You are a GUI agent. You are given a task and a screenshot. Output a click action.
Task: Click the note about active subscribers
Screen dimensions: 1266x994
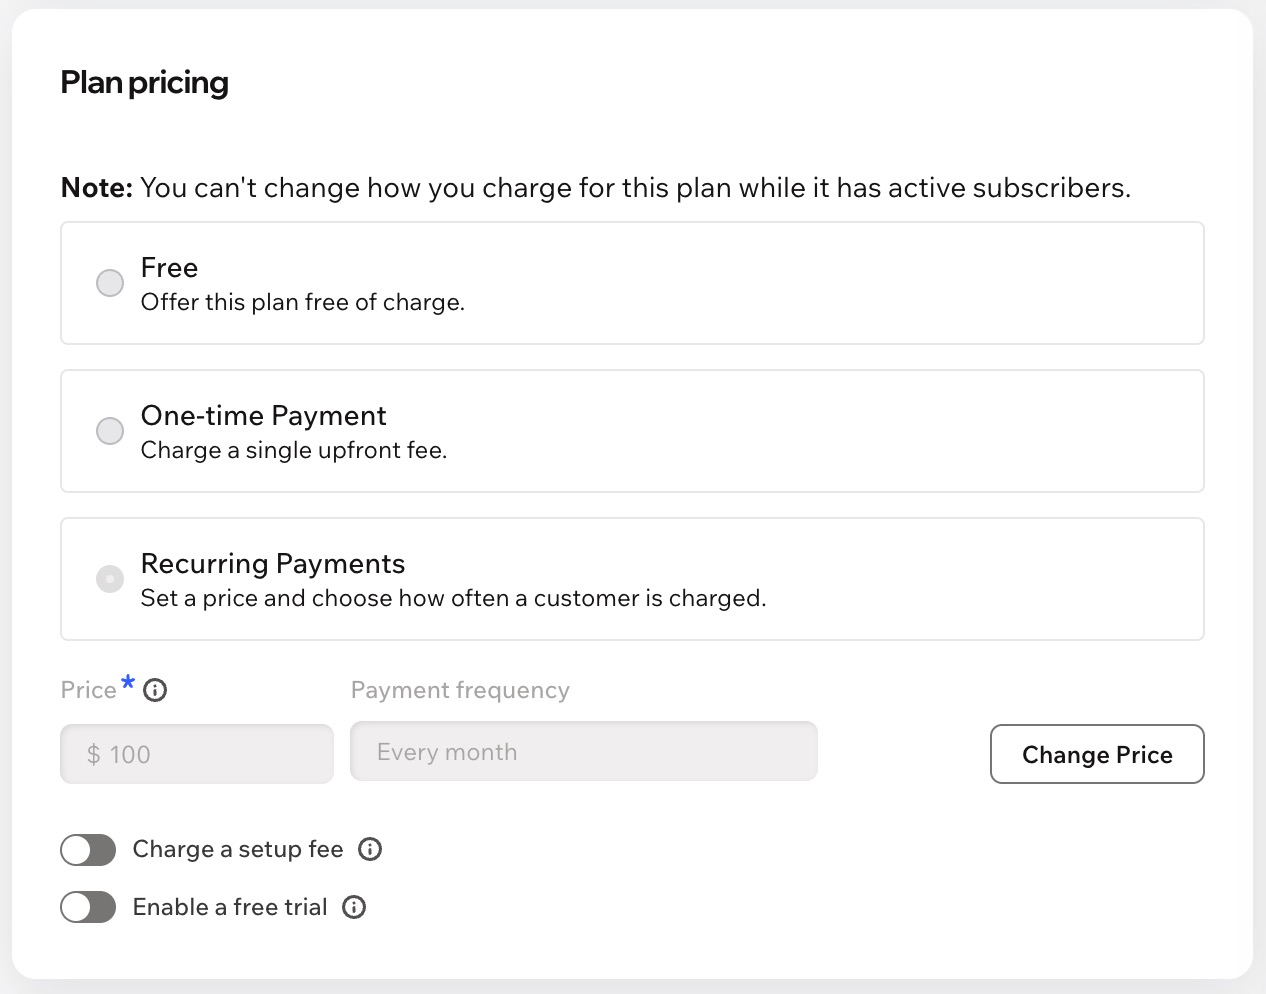pos(596,188)
